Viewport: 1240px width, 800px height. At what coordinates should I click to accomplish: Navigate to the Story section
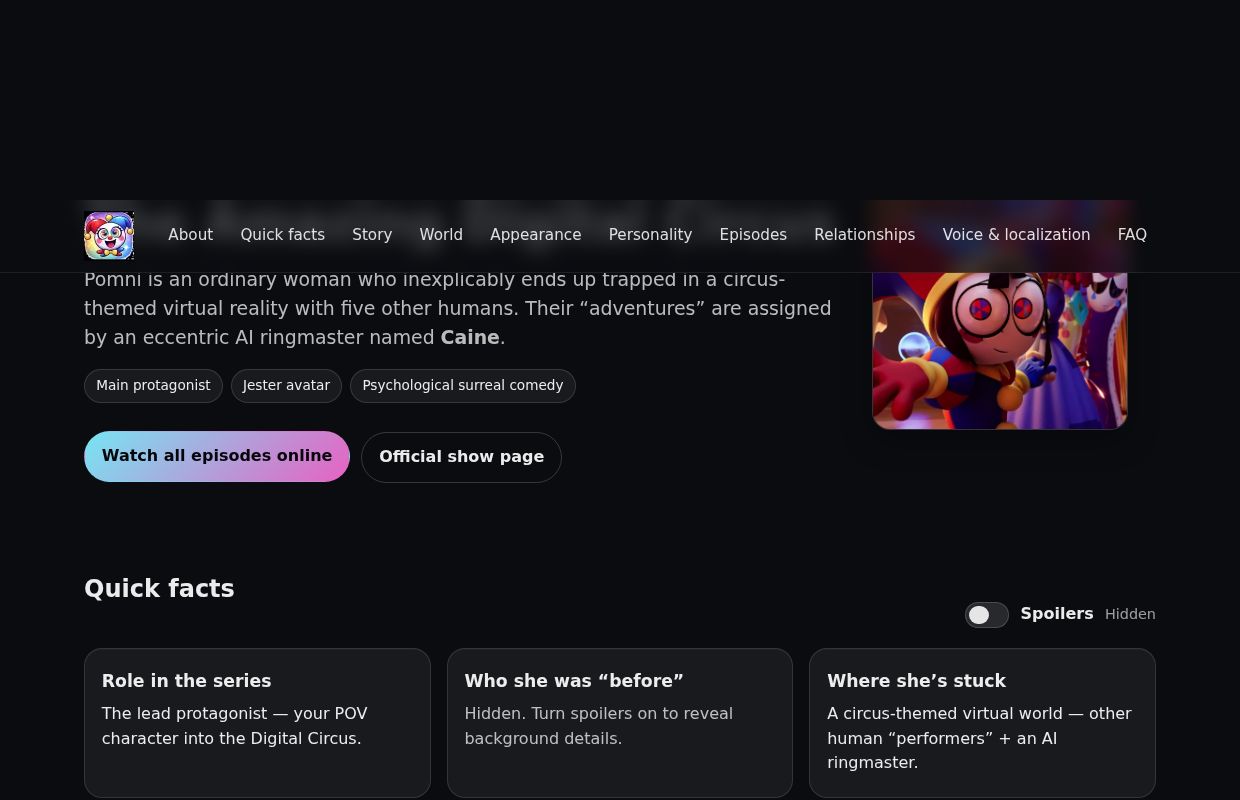[x=372, y=235]
